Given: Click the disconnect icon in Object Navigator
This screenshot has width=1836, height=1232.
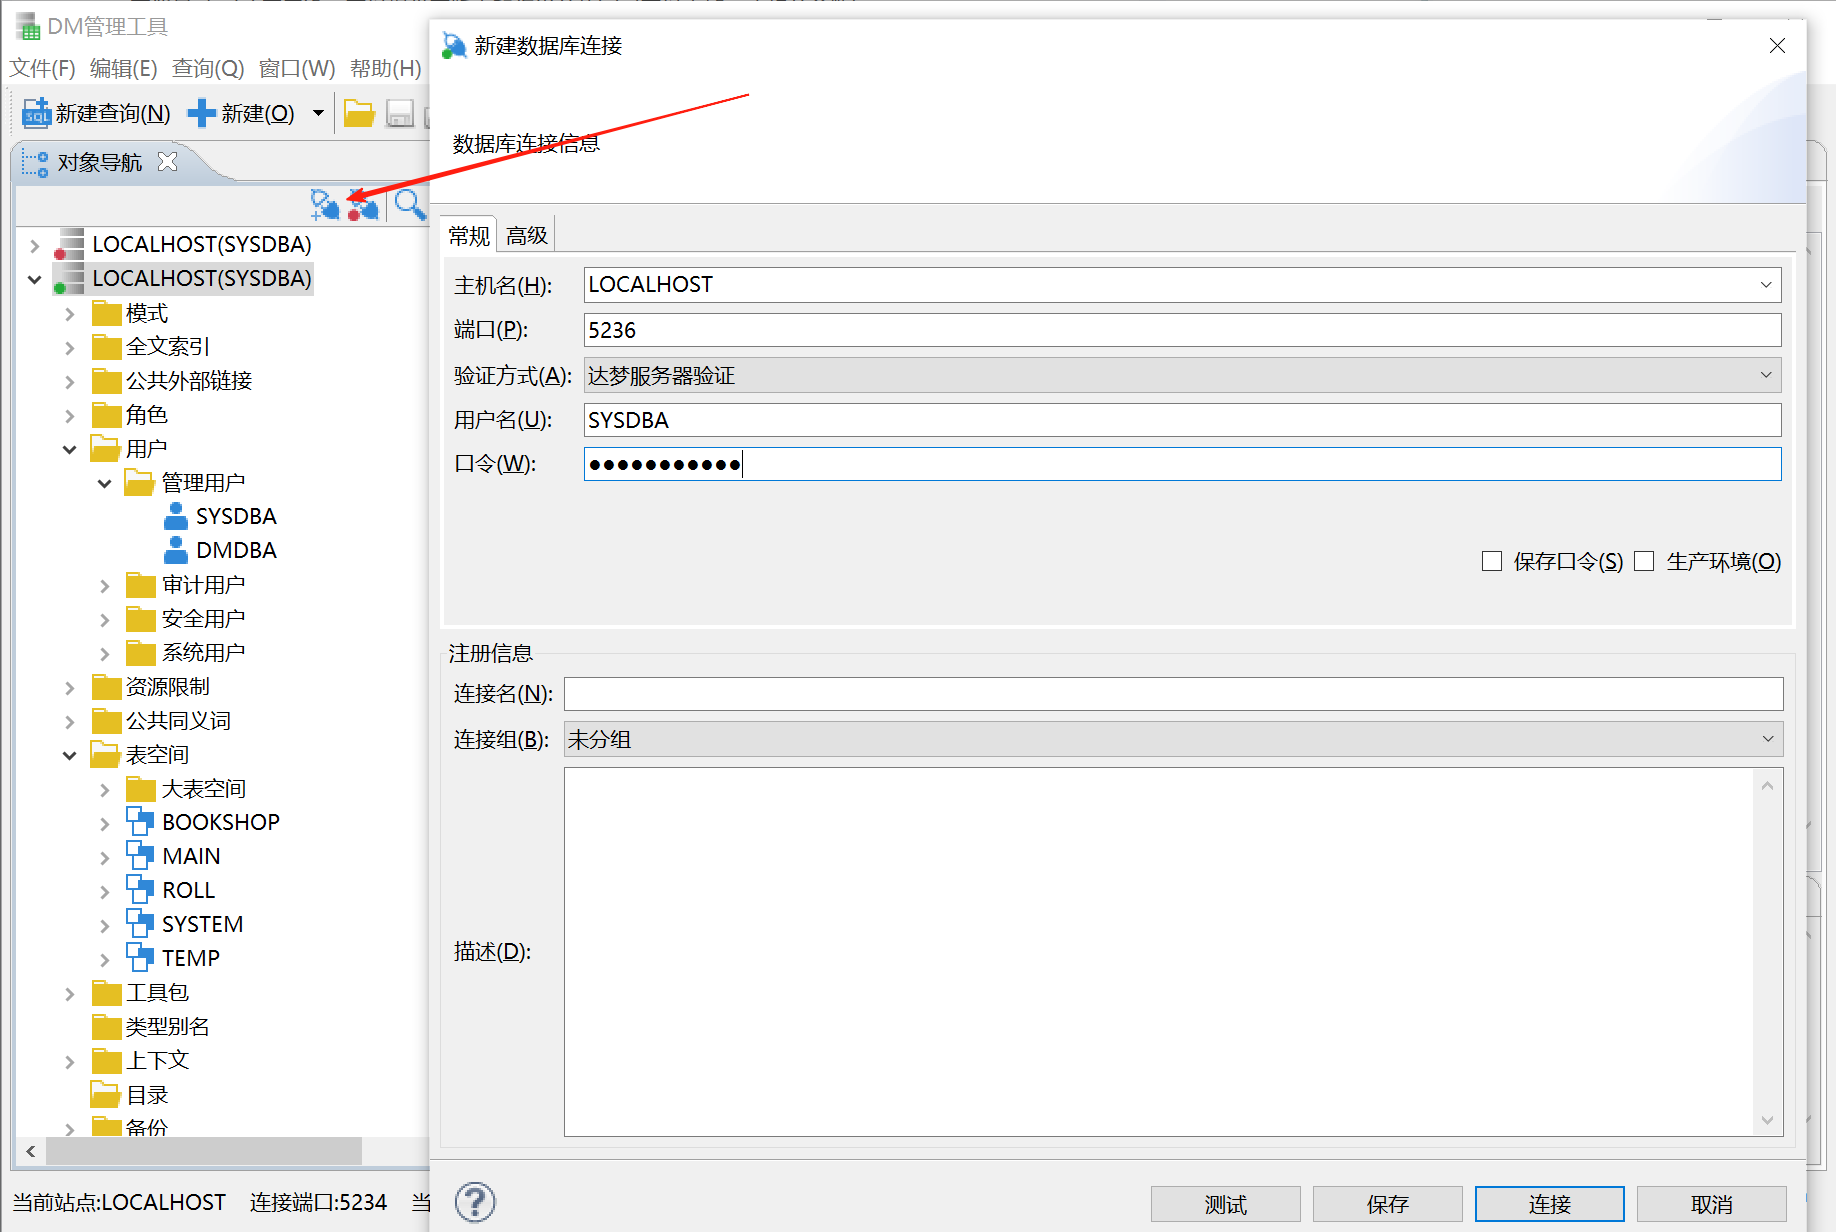Looking at the screenshot, I should [x=363, y=204].
